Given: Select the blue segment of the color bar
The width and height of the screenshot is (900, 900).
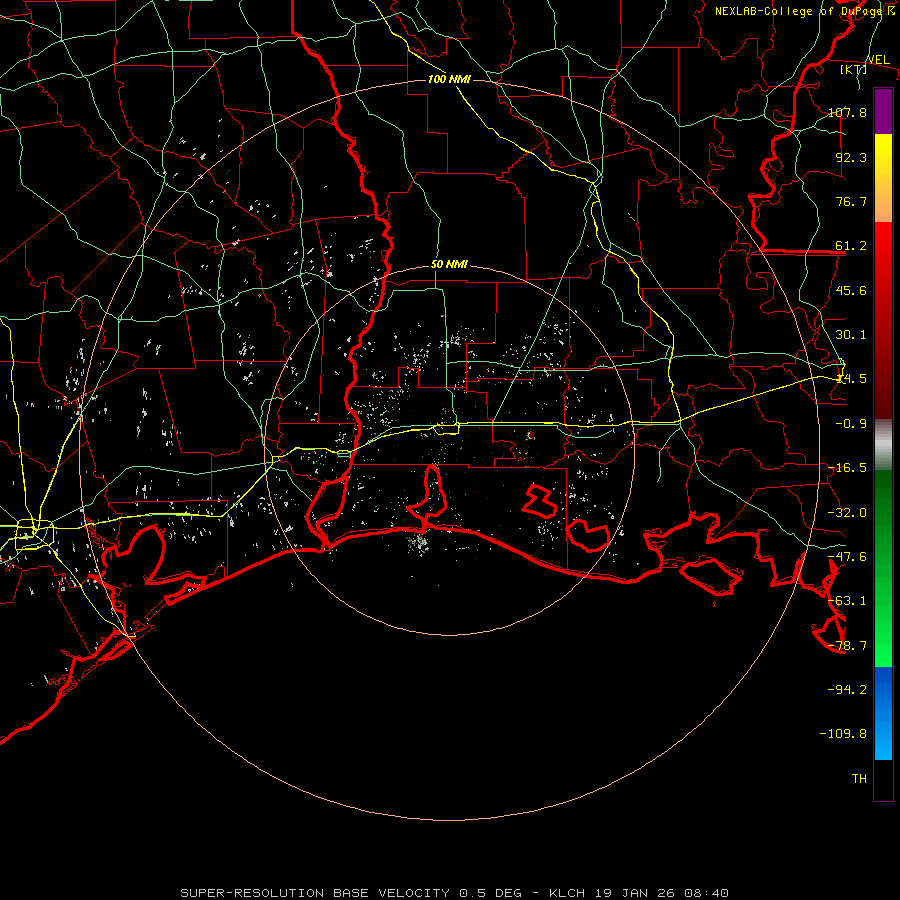Looking at the screenshot, I should coord(883,713).
